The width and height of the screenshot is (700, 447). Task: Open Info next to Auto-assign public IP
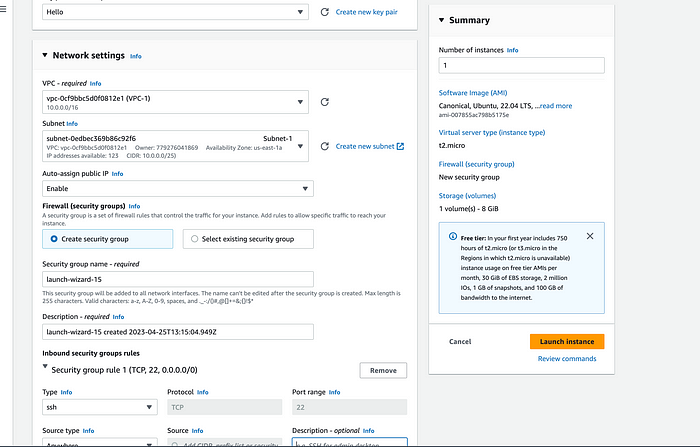tap(117, 174)
